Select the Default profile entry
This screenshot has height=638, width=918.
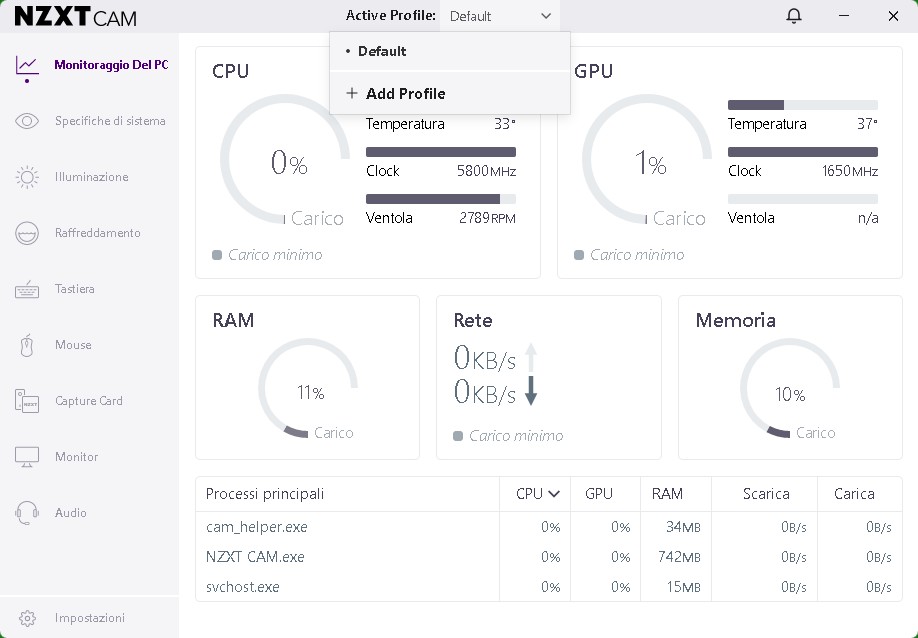(382, 51)
